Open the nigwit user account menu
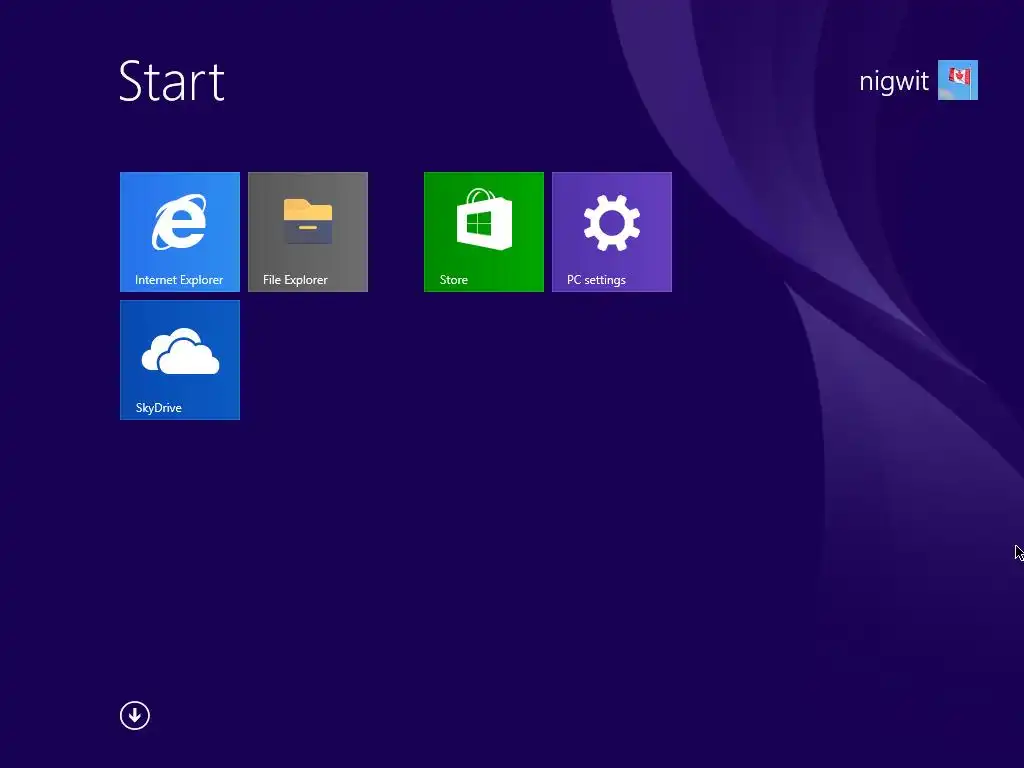The width and height of the screenshot is (1024, 768). coord(893,81)
